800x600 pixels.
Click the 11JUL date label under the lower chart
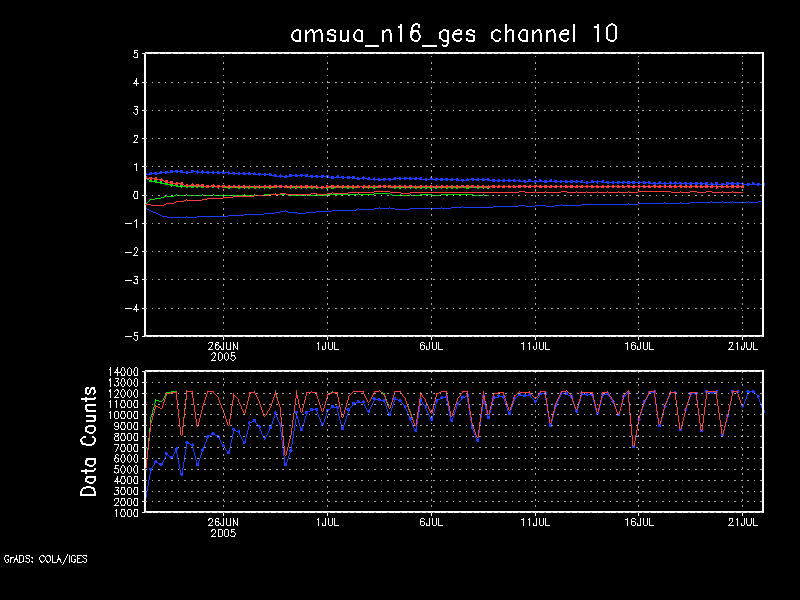click(x=536, y=522)
